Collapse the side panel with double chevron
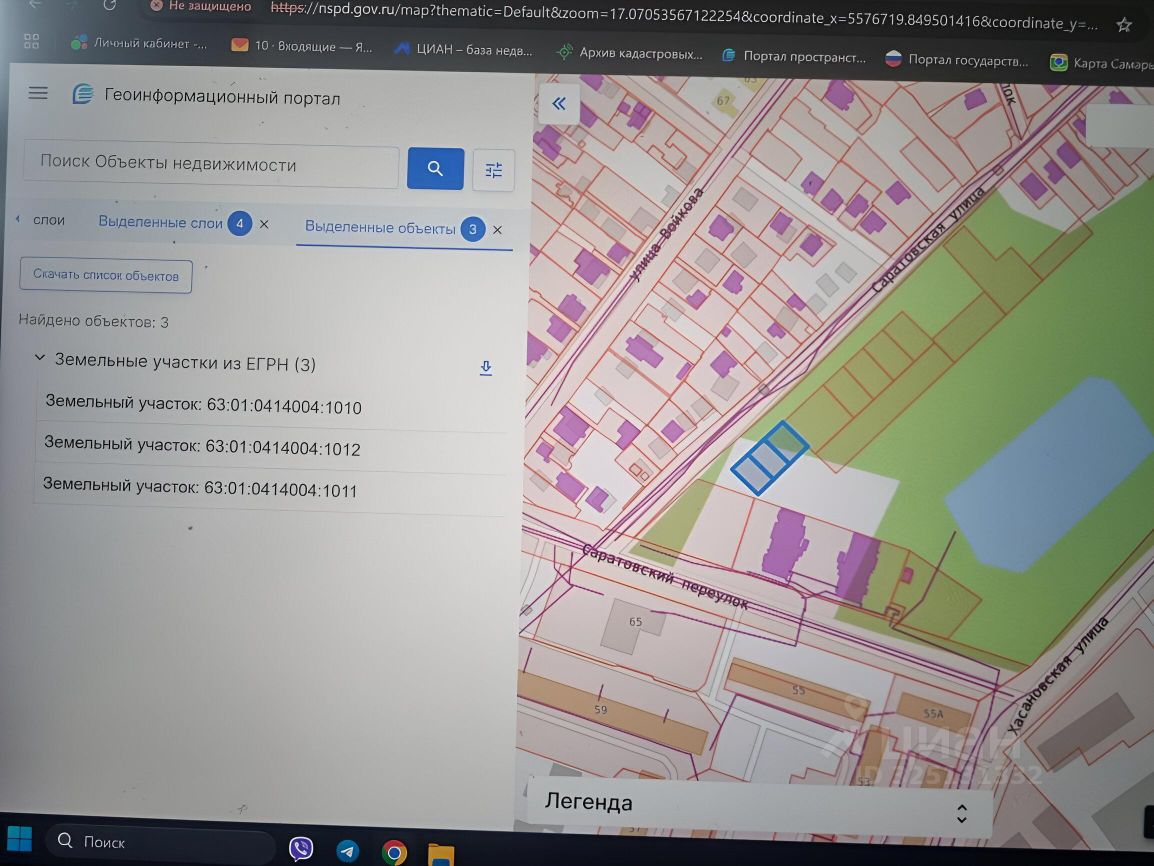1154x866 pixels. click(559, 103)
